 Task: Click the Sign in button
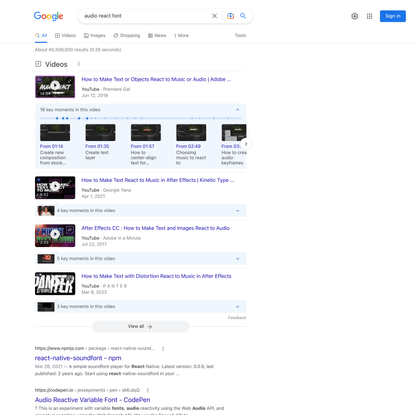(393, 16)
